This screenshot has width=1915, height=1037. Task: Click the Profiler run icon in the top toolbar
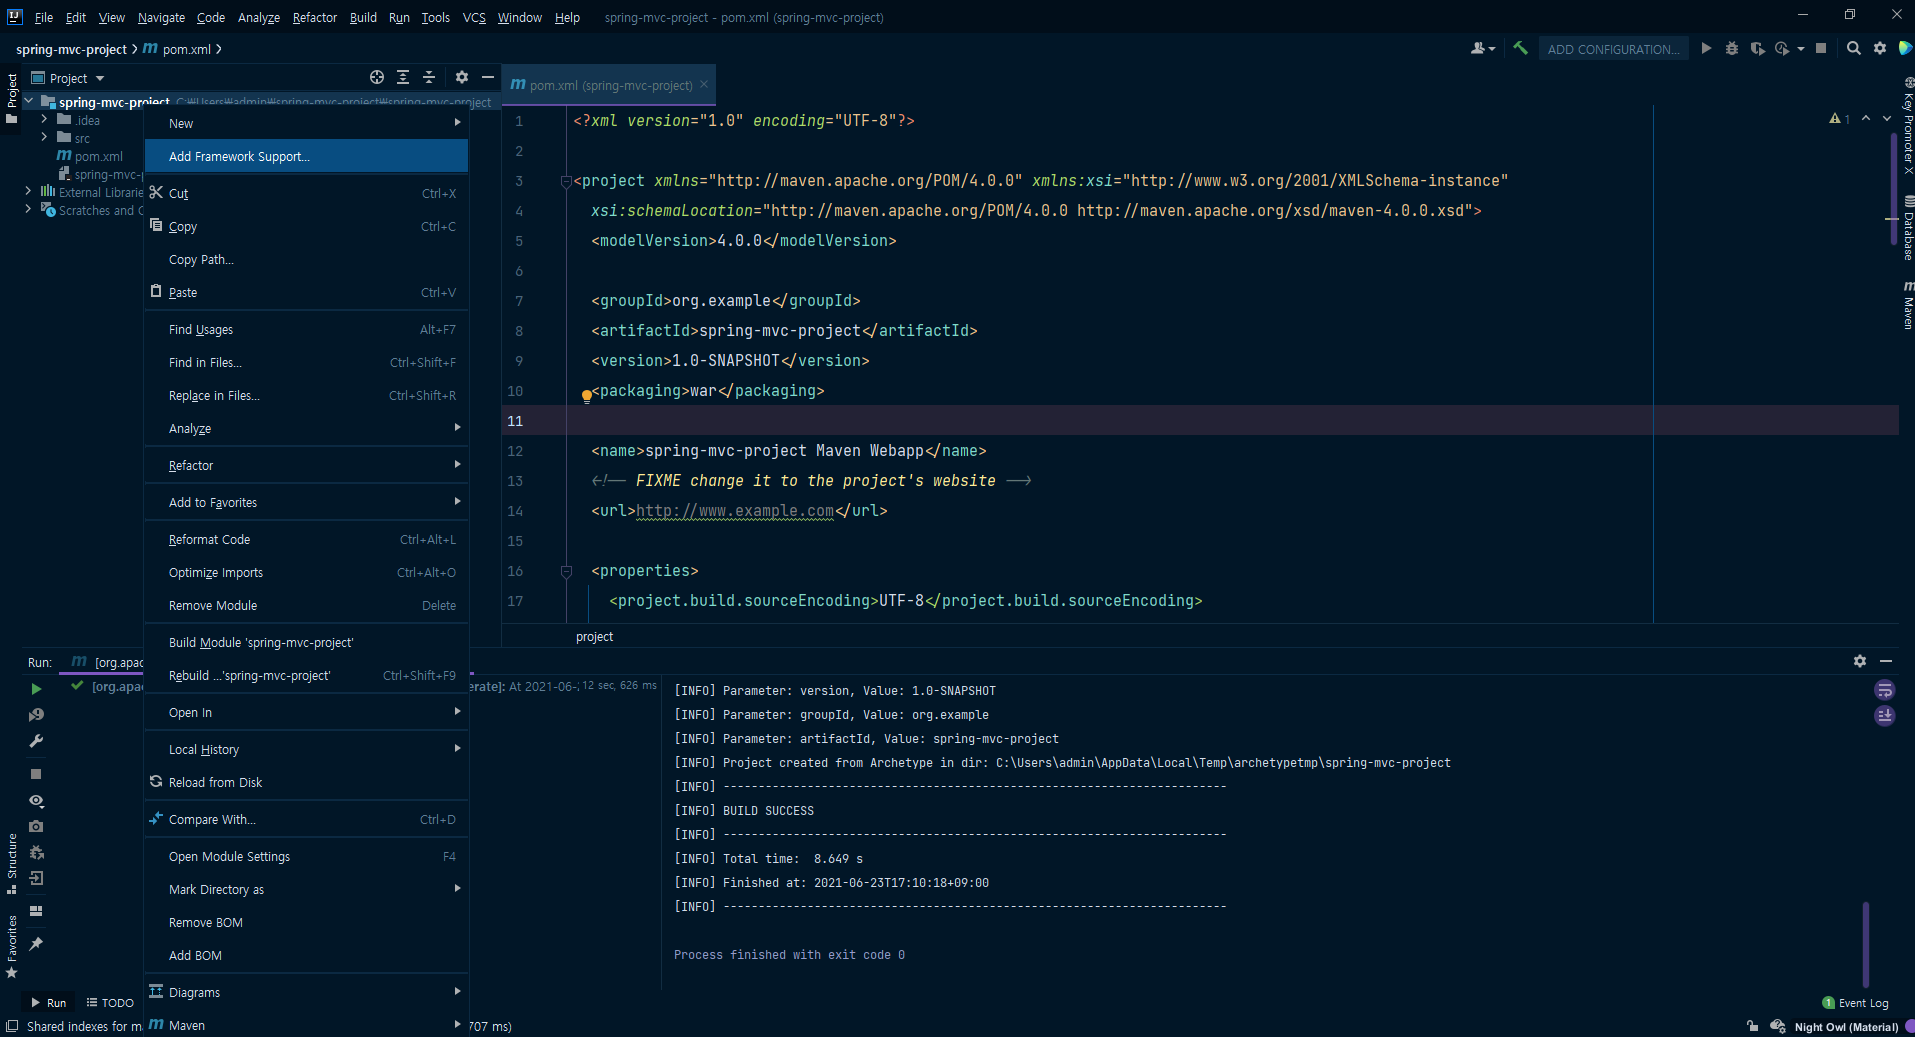coord(1782,48)
